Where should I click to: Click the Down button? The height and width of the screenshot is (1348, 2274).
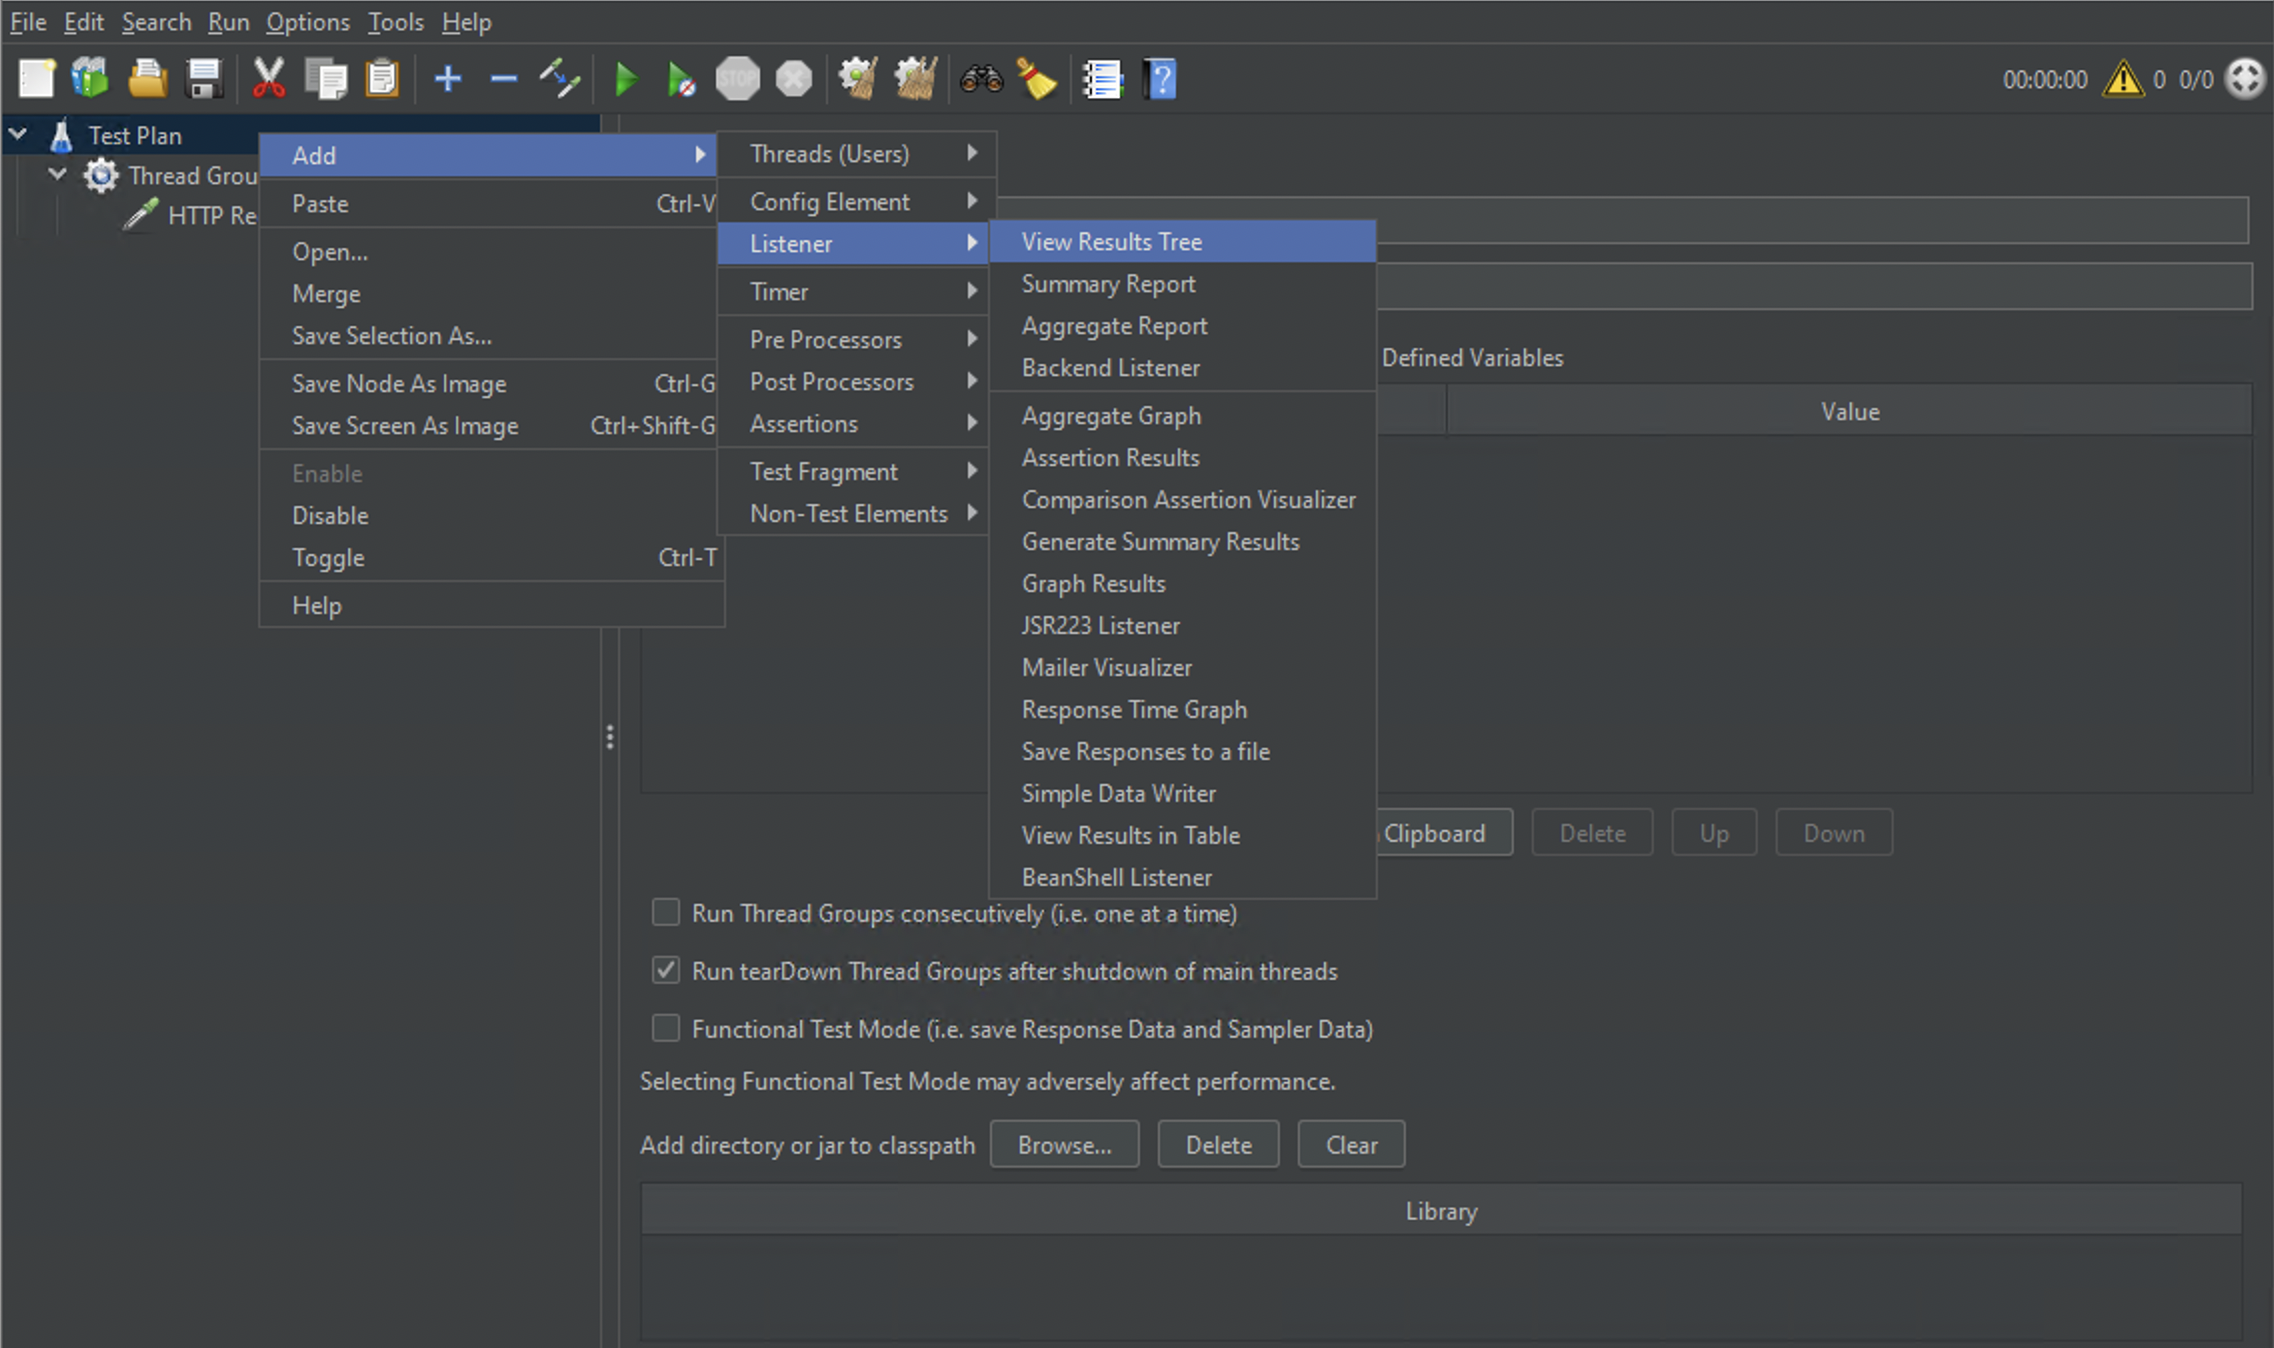[1834, 832]
